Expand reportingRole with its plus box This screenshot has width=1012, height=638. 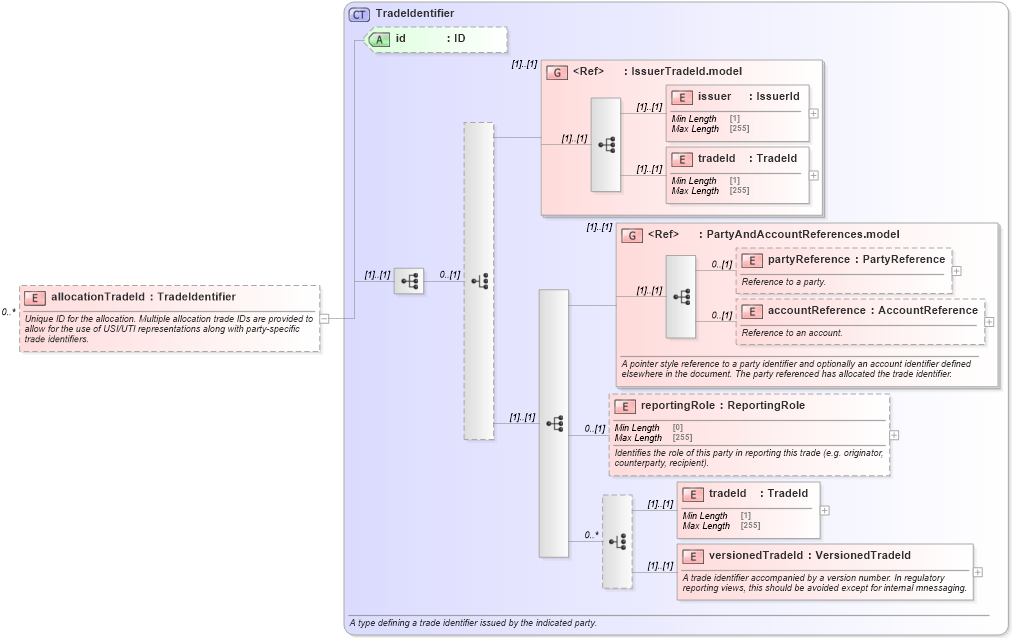894,435
